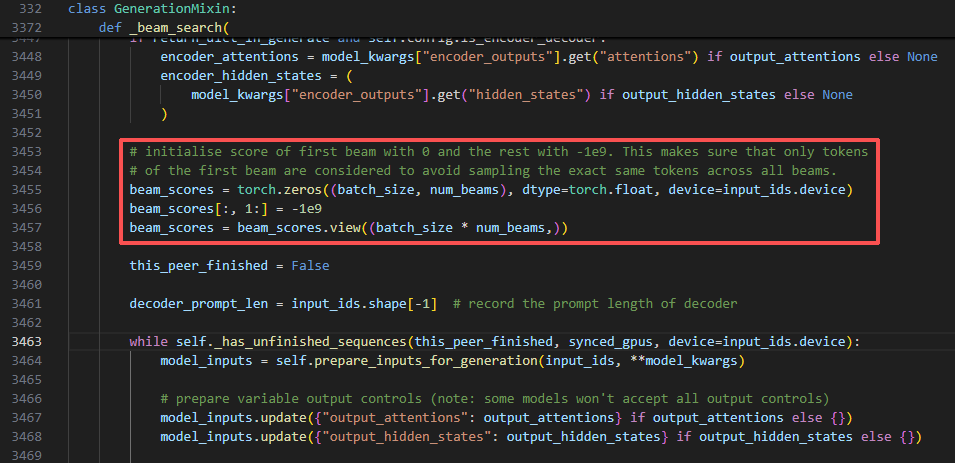Click line number 3467 in the gutter
The image size is (955, 463).
click(x=27, y=417)
